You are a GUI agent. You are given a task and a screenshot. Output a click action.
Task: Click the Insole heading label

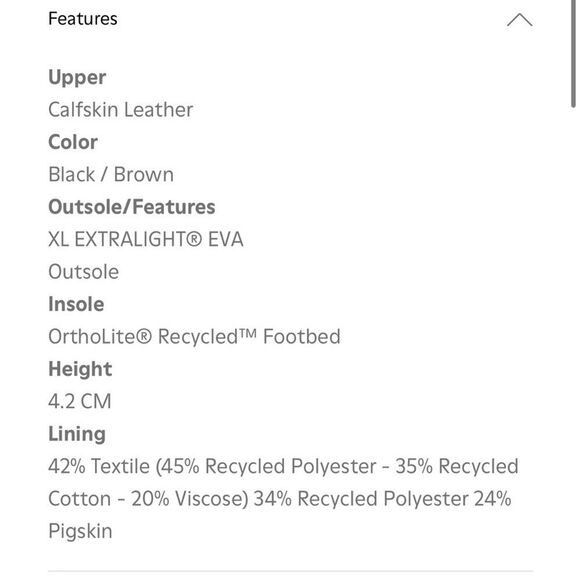(76, 304)
